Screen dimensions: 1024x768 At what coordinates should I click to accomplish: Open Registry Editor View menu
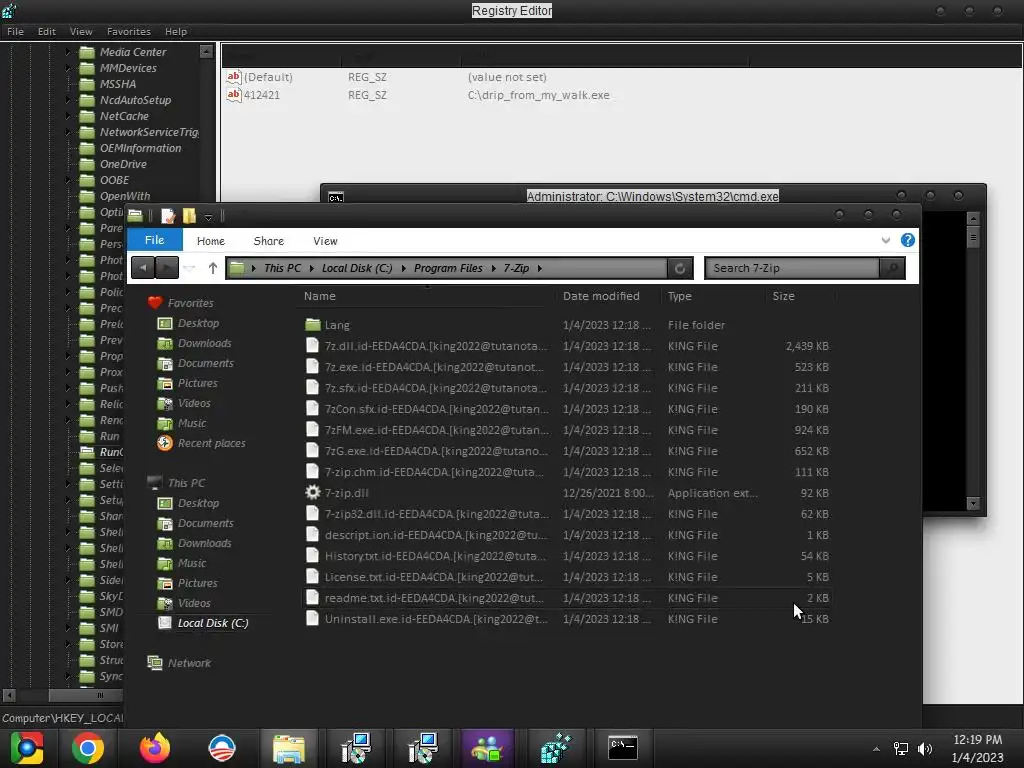point(81,31)
